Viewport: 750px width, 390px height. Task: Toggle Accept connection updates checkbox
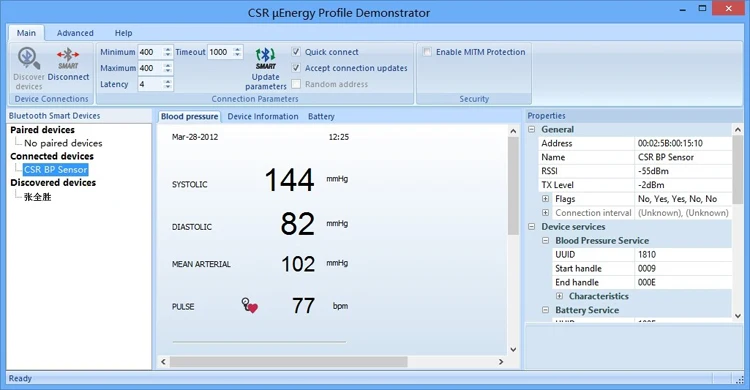(296, 68)
